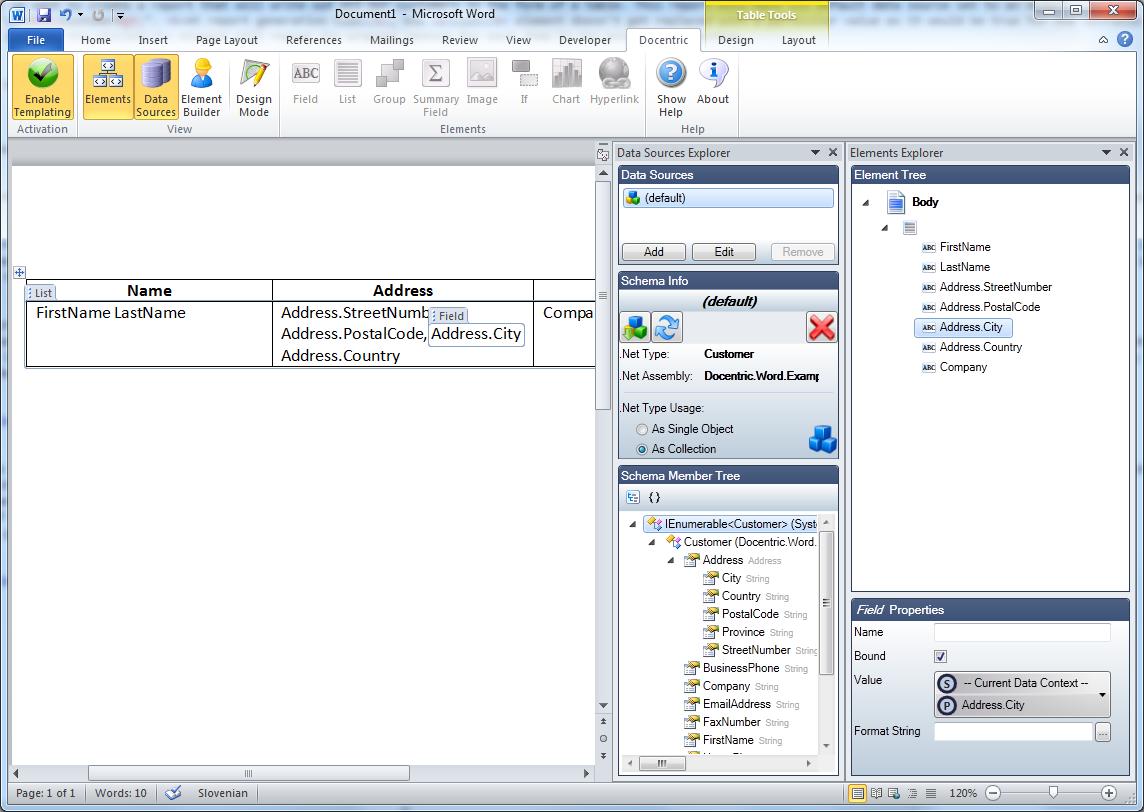Click the Slovenian language status button
Screen dimensions: 1144x812
223,793
